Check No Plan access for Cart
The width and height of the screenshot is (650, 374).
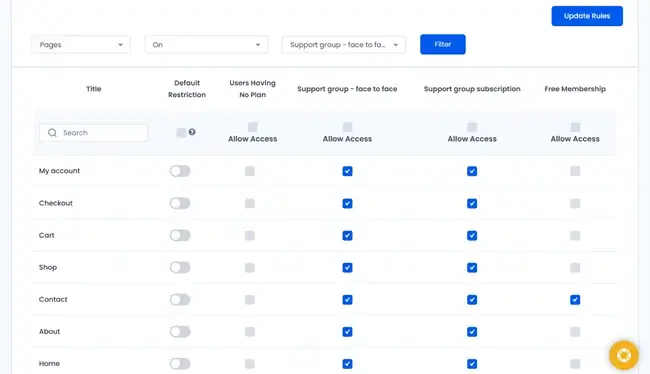[250, 236]
